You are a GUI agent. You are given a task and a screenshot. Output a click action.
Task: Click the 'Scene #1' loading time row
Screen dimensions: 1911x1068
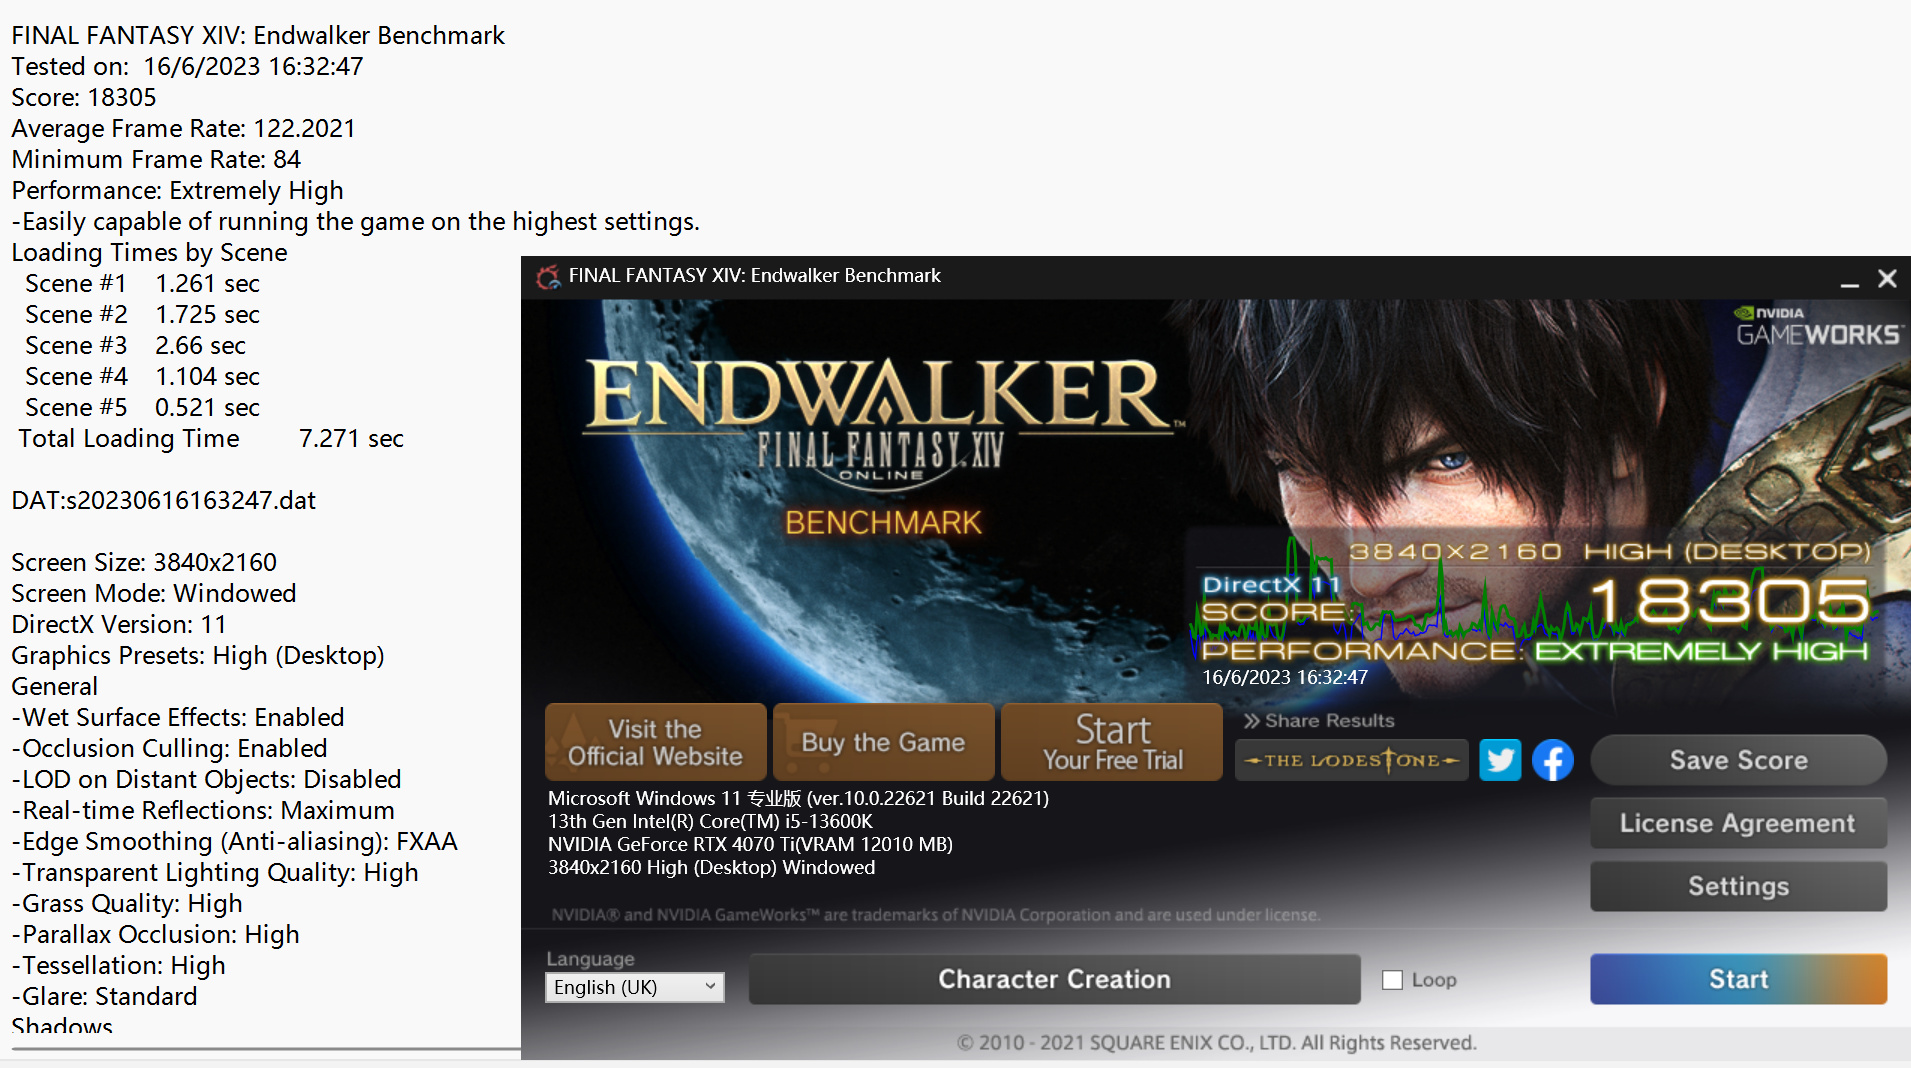click(x=143, y=284)
